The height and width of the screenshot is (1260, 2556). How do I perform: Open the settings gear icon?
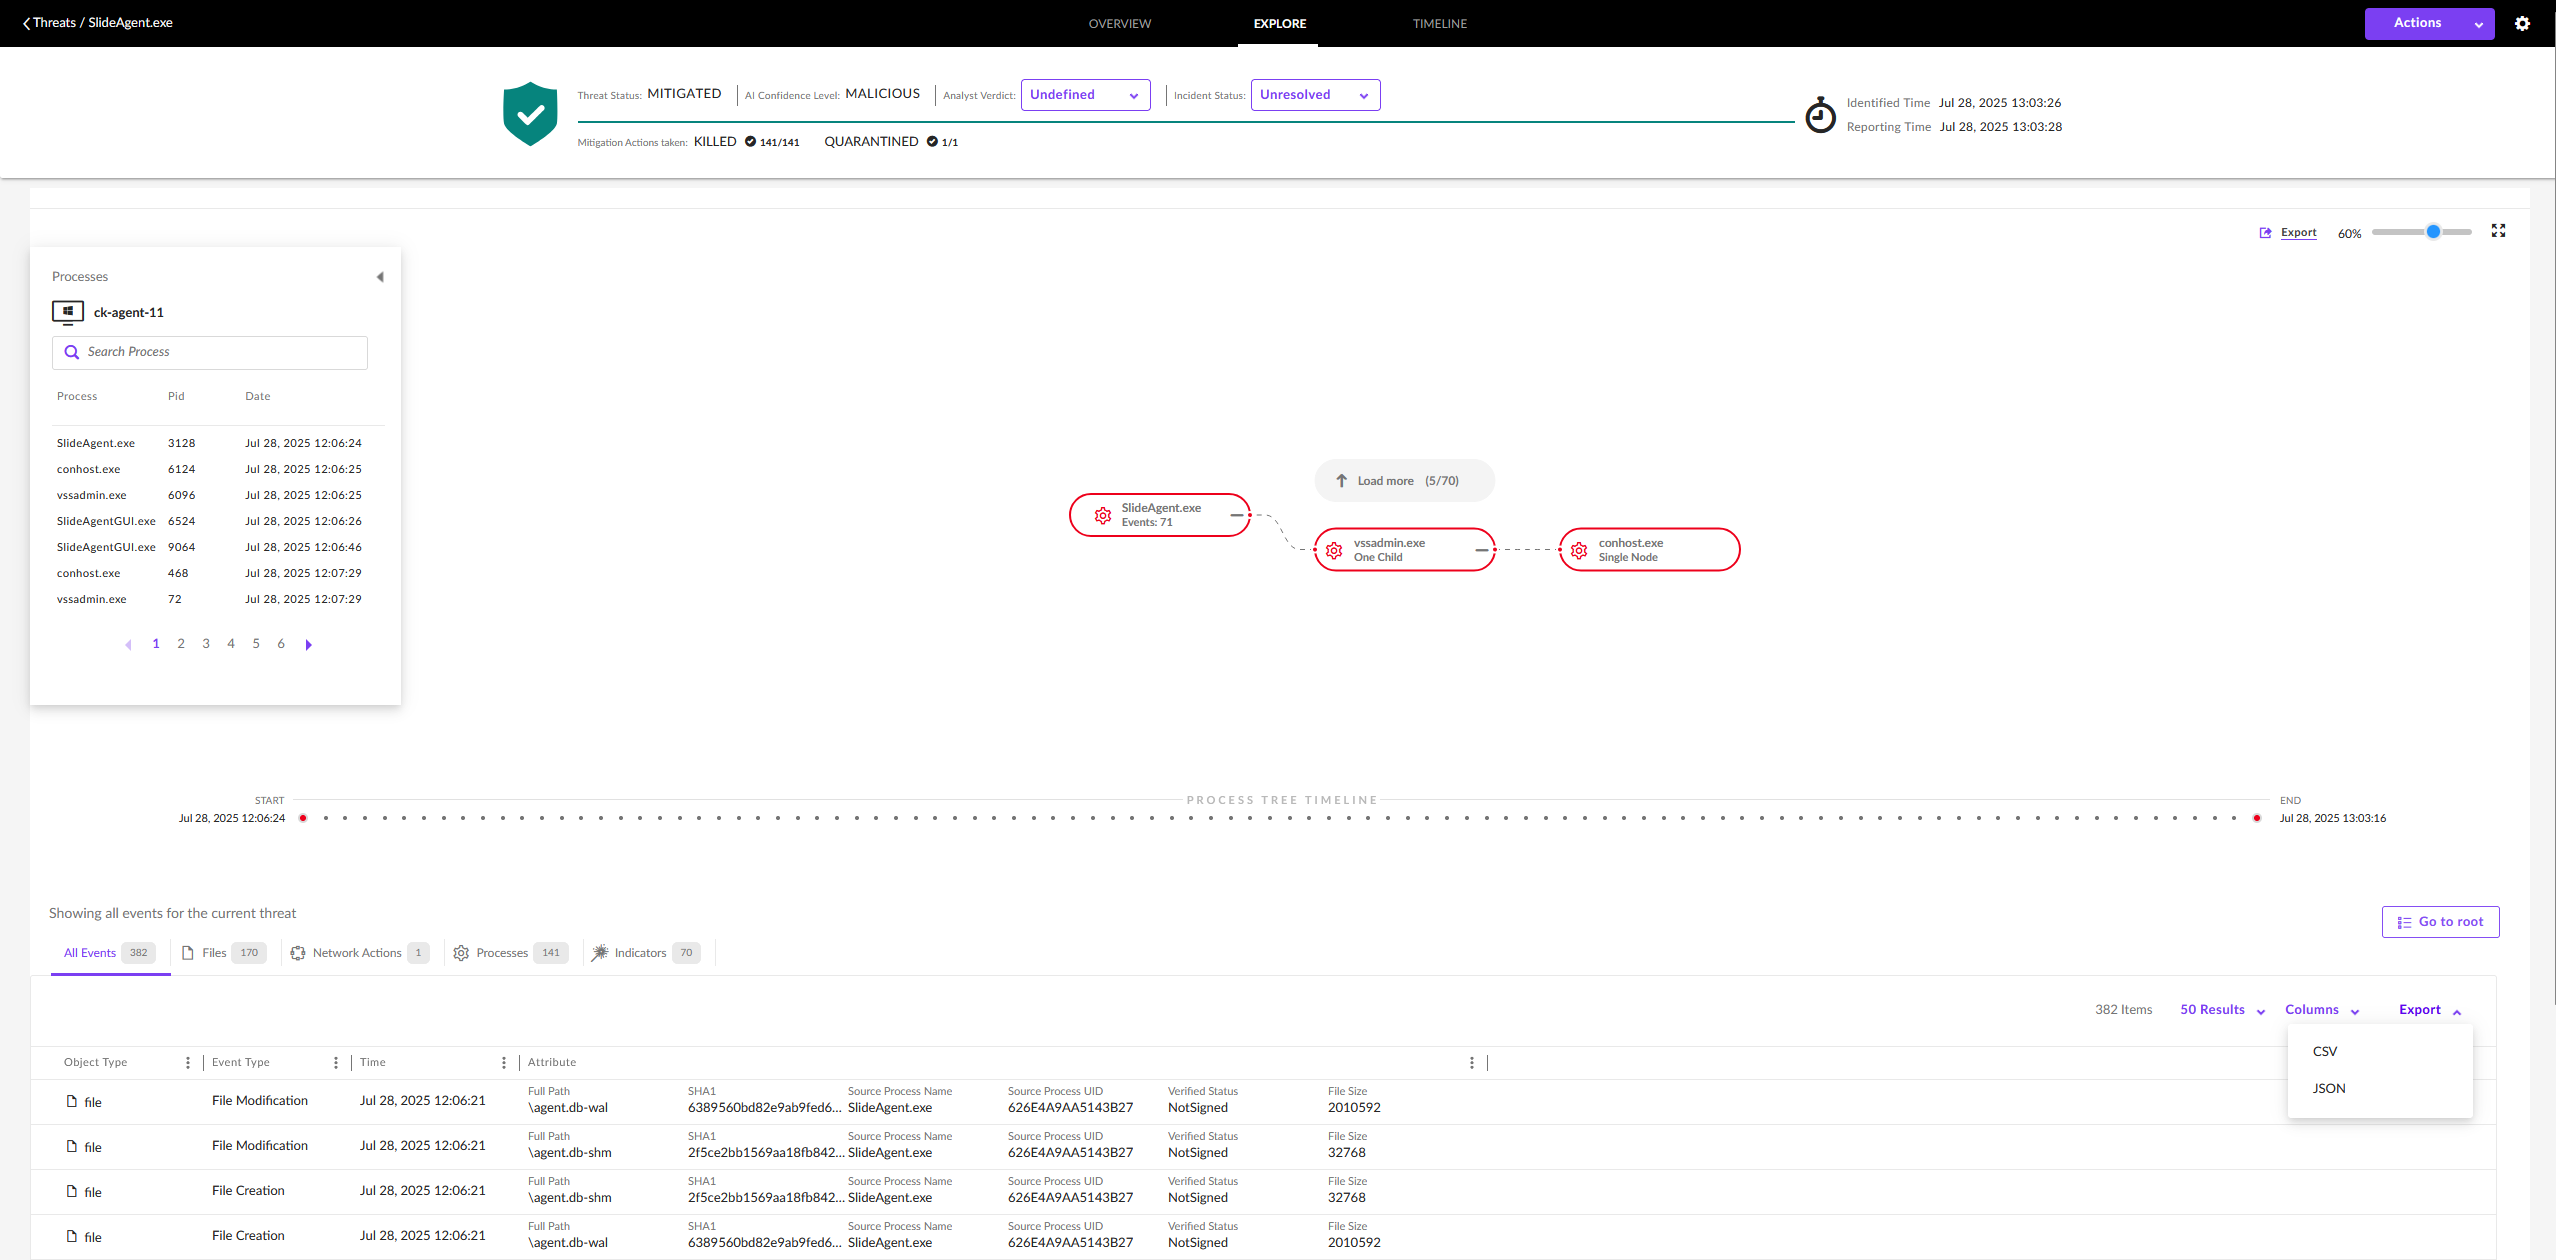(x=2522, y=24)
